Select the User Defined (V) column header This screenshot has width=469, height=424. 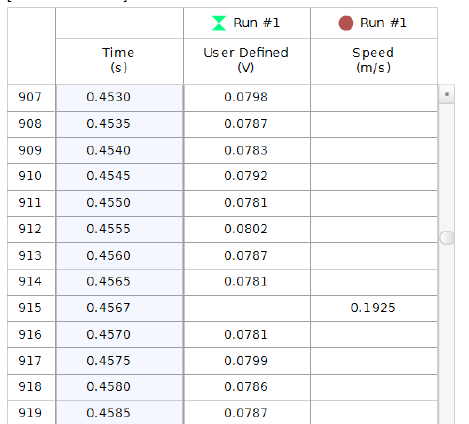(x=247, y=61)
